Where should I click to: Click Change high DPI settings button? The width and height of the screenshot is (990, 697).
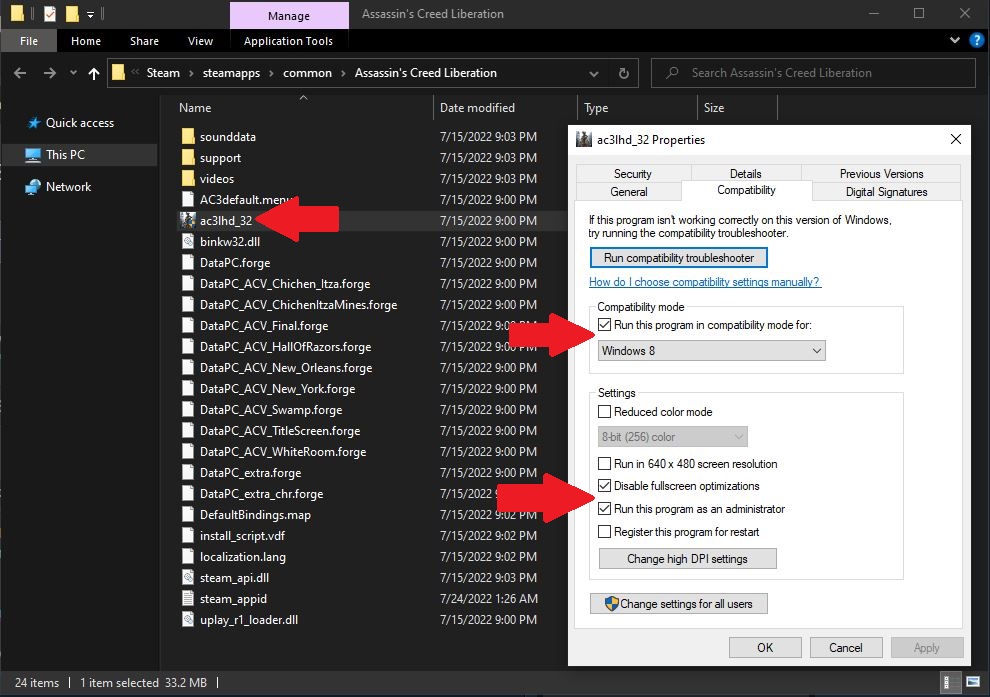point(688,559)
